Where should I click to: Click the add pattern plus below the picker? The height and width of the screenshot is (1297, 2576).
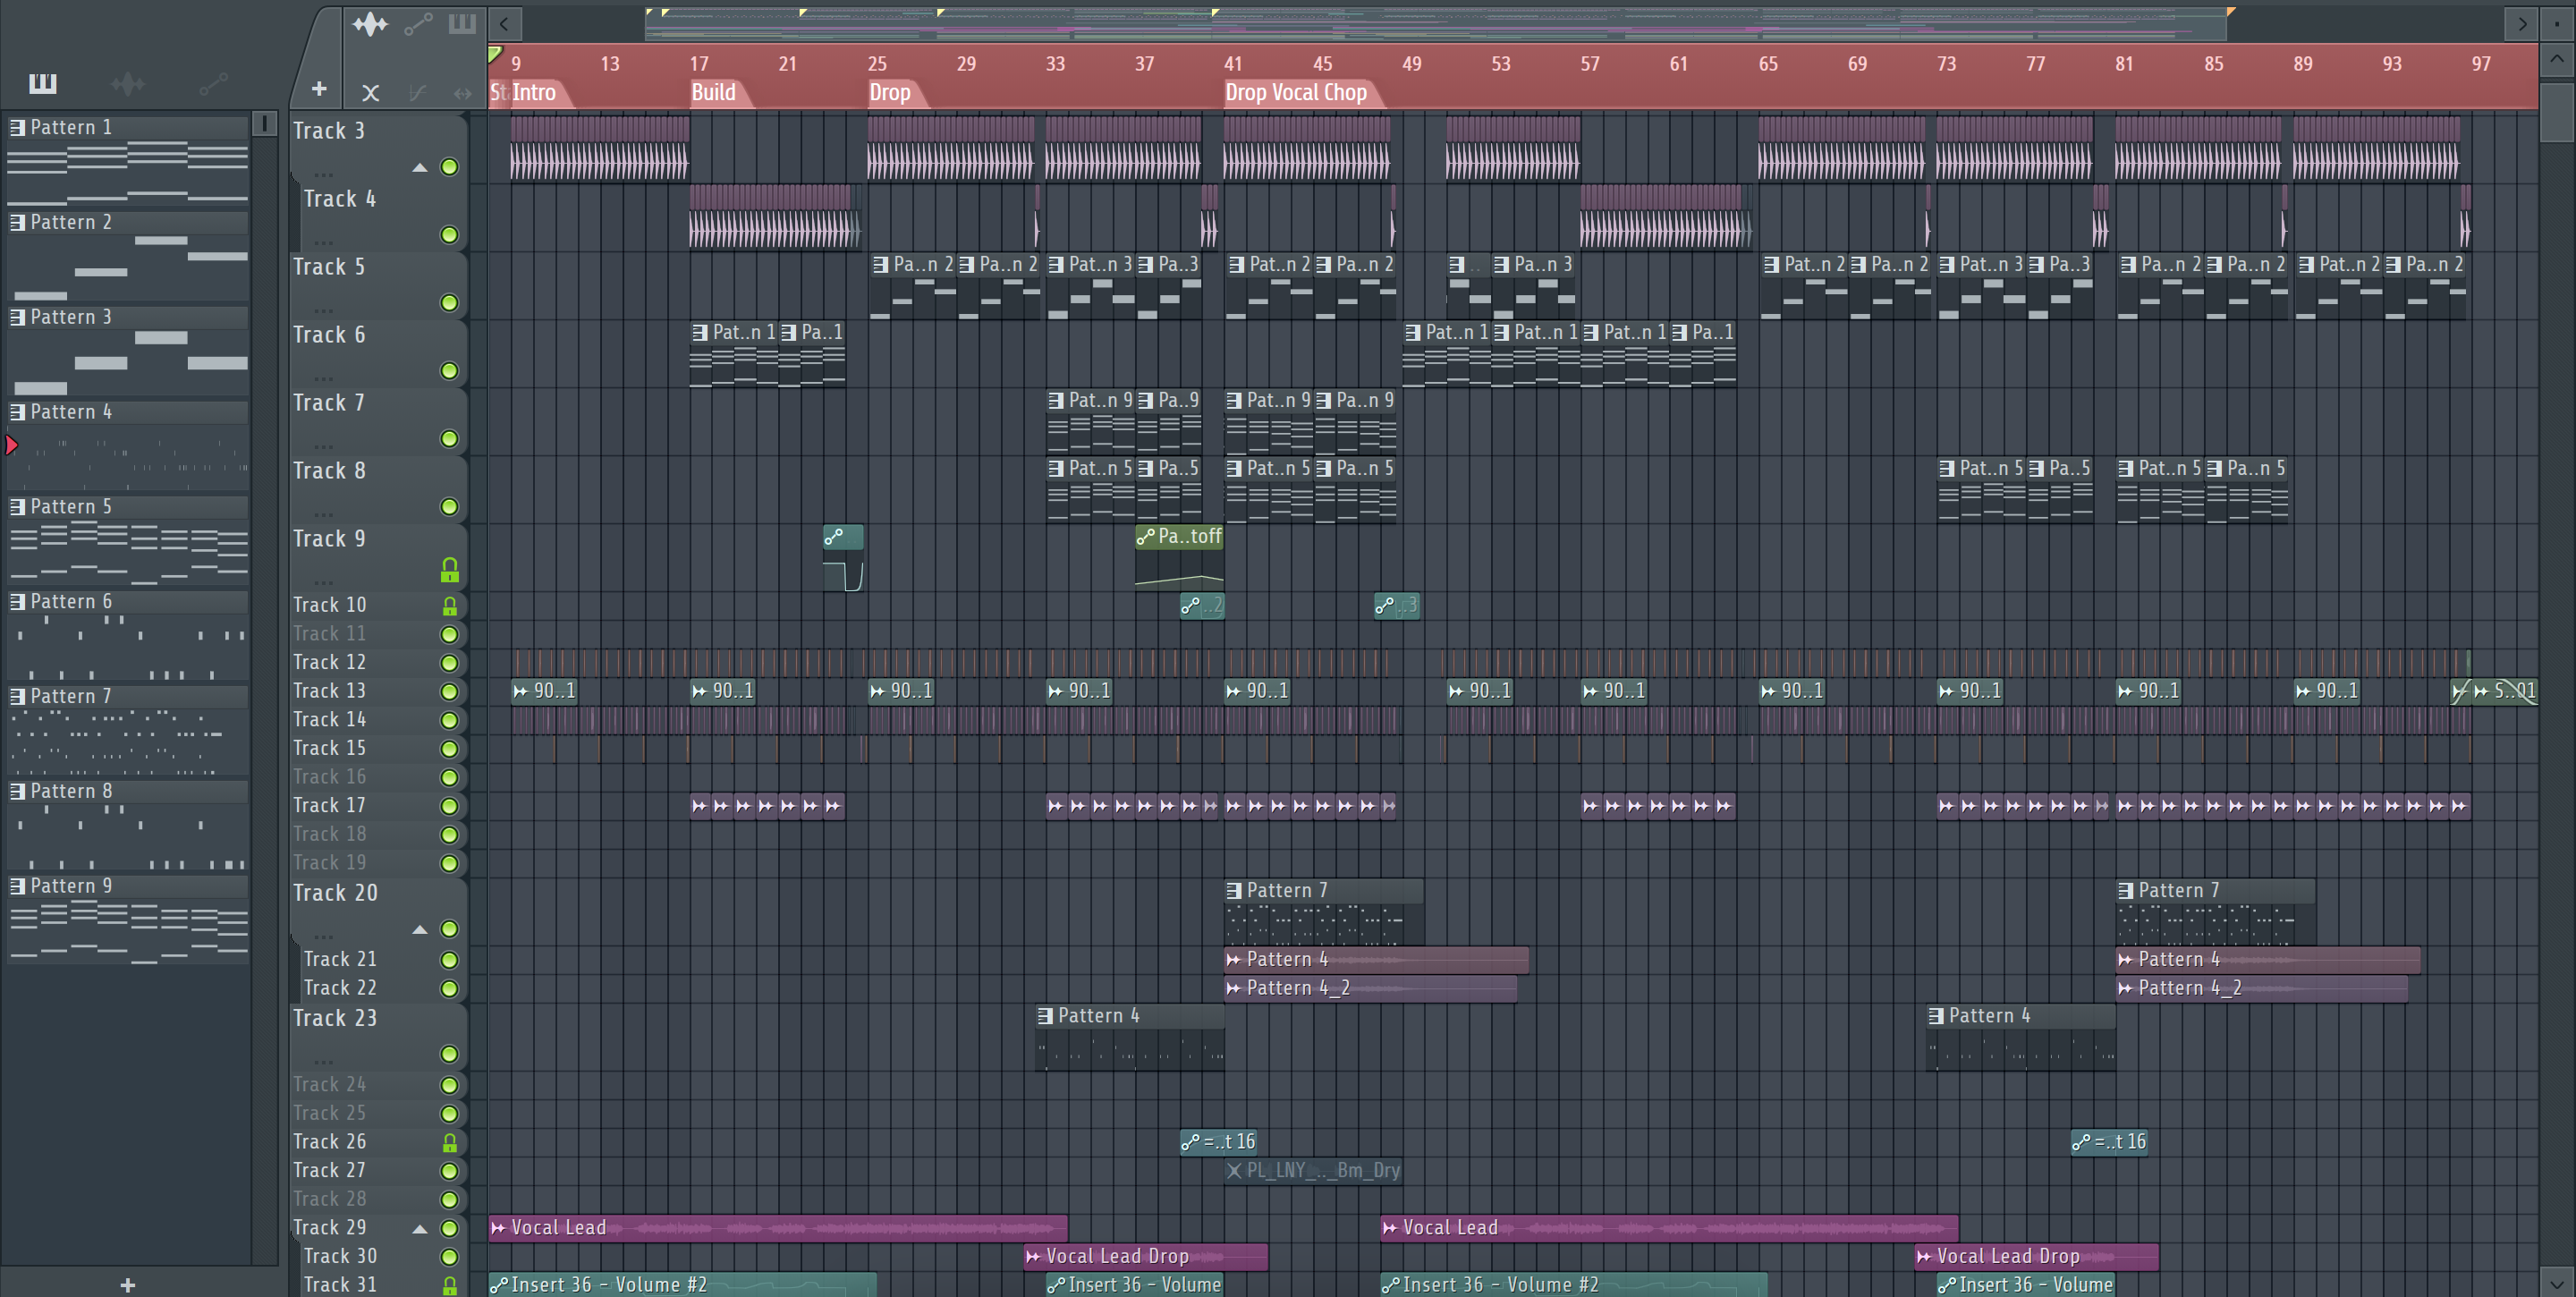127,1285
